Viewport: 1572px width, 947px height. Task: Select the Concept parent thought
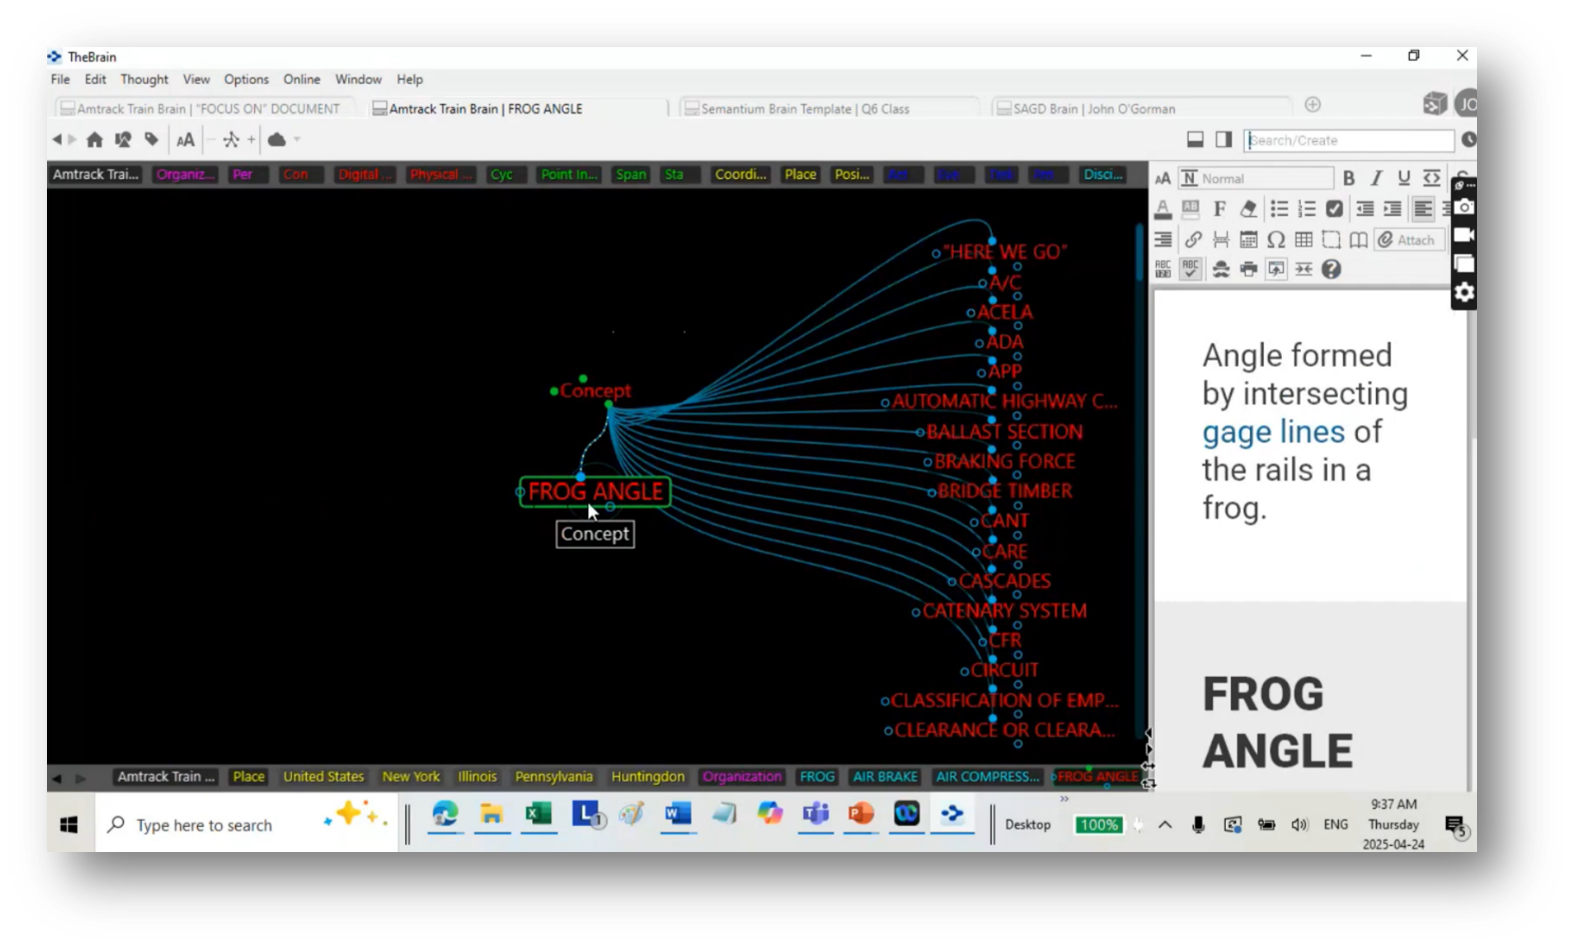[x=595, y=391]
